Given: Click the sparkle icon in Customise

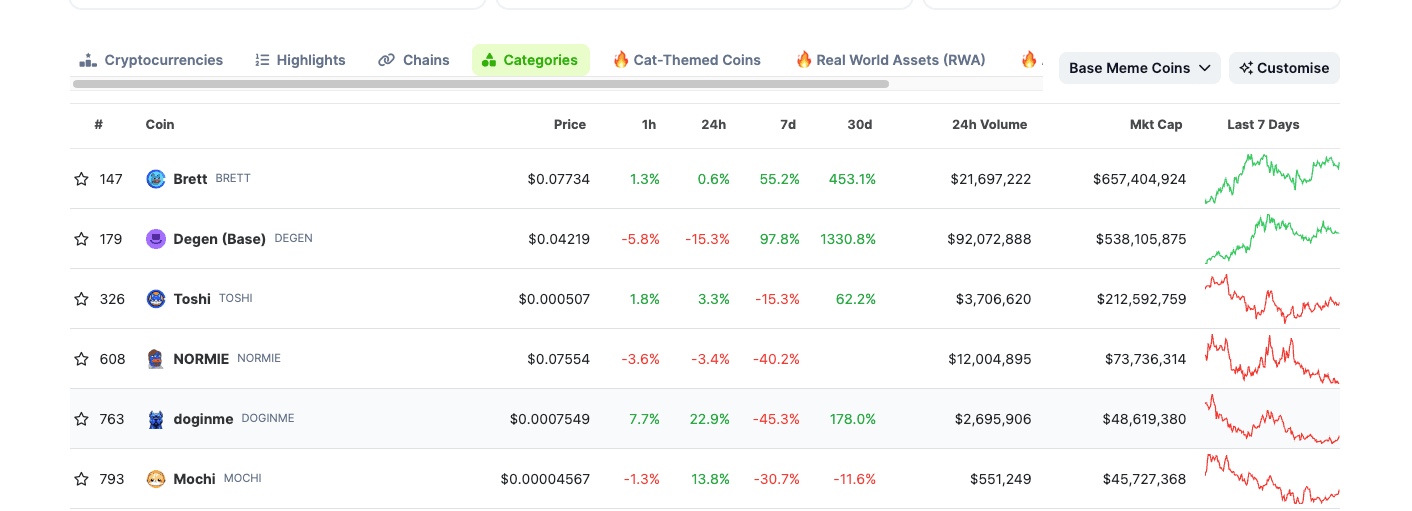Looking at the screenshot, I should [1246, 68].
